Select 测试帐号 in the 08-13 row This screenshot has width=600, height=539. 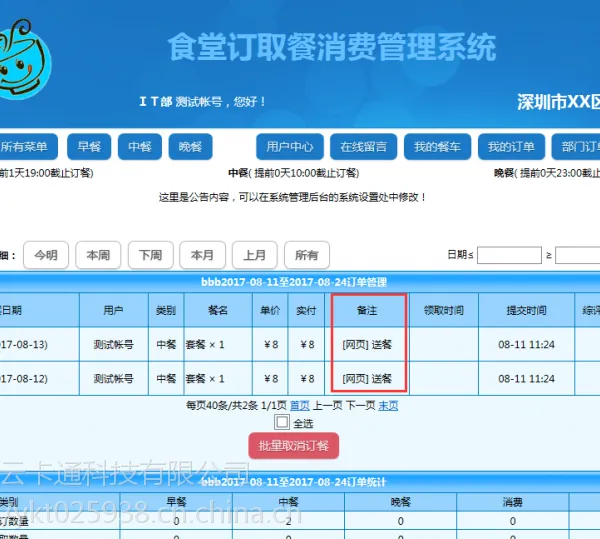click(x=114, y=345)
